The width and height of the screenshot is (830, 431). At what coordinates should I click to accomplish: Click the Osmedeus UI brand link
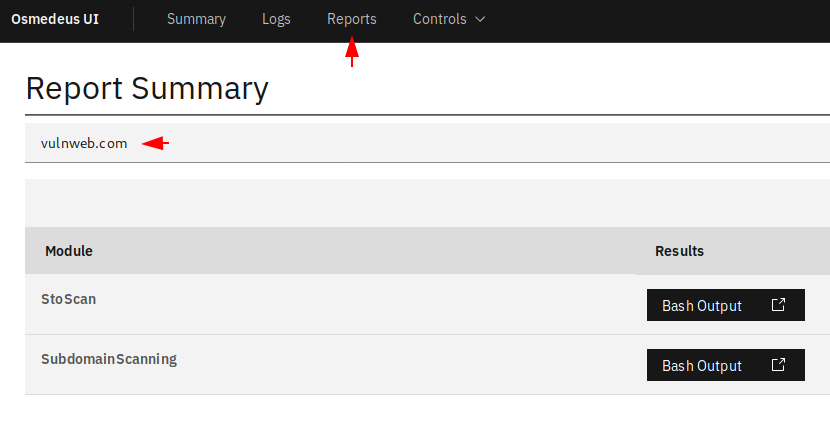pyautogui.click(x=55, y=19)
